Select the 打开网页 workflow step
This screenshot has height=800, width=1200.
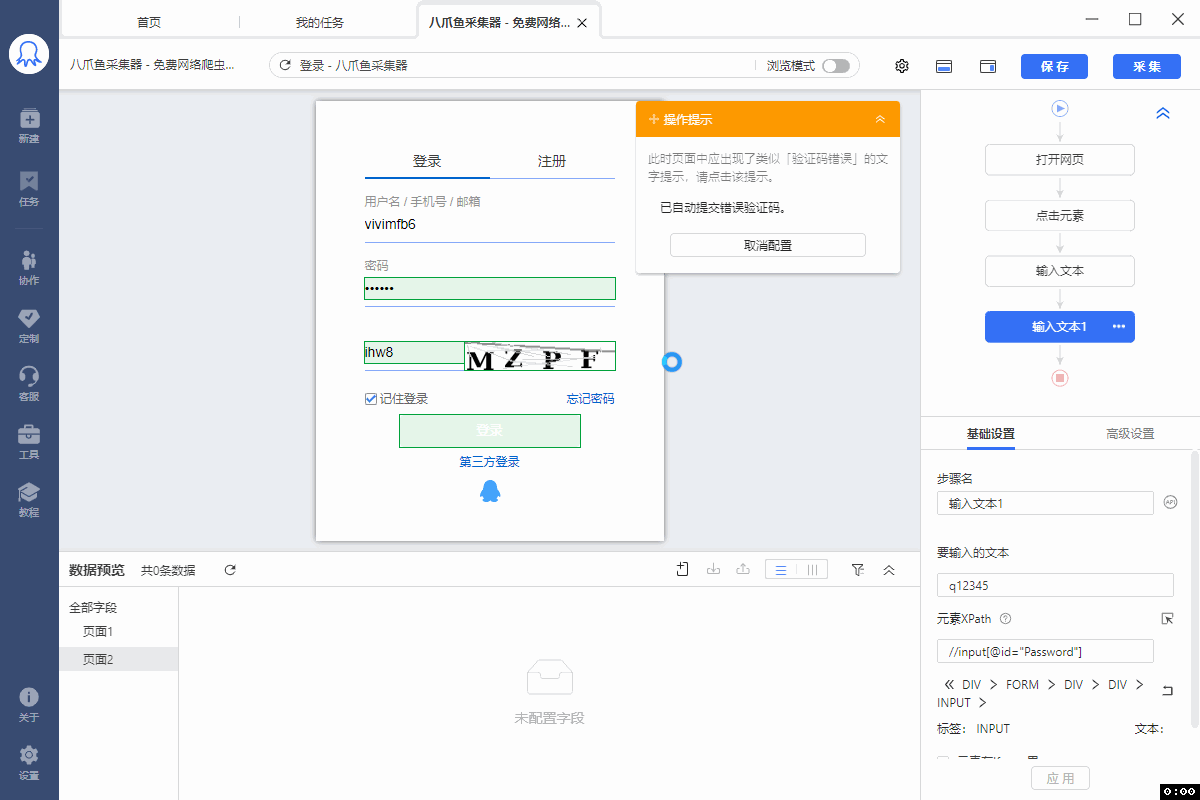tap(1060, 160)
